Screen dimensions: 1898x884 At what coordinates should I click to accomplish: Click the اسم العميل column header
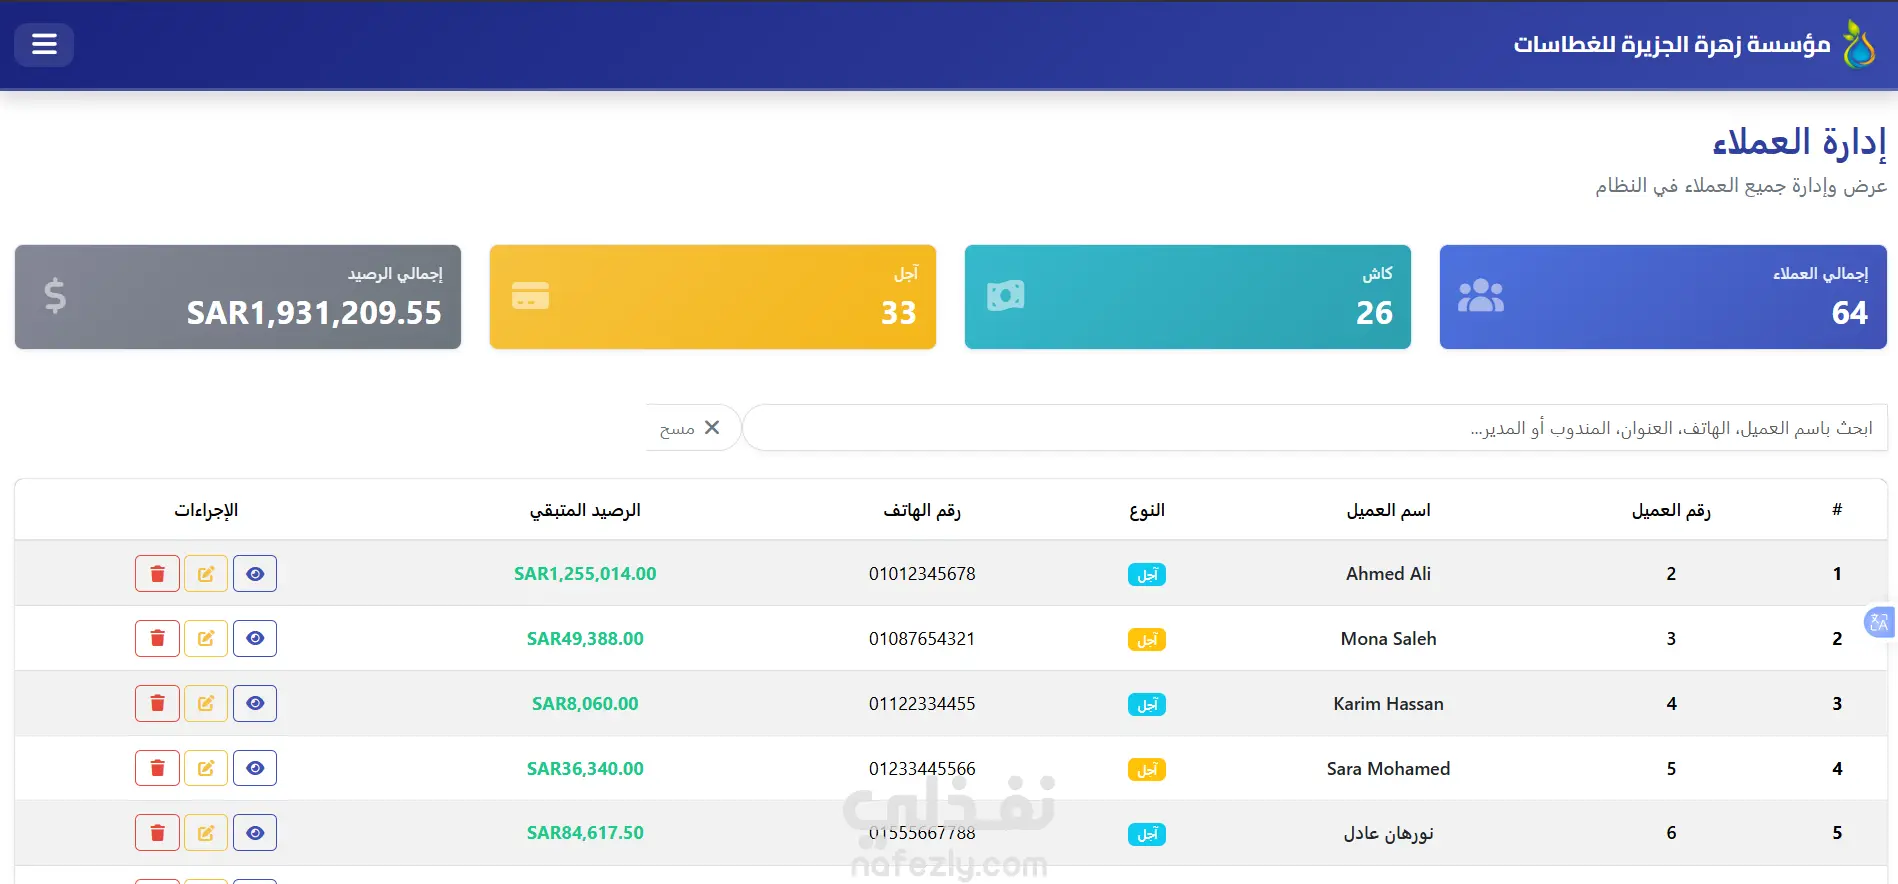click(x=1388, y=511)
